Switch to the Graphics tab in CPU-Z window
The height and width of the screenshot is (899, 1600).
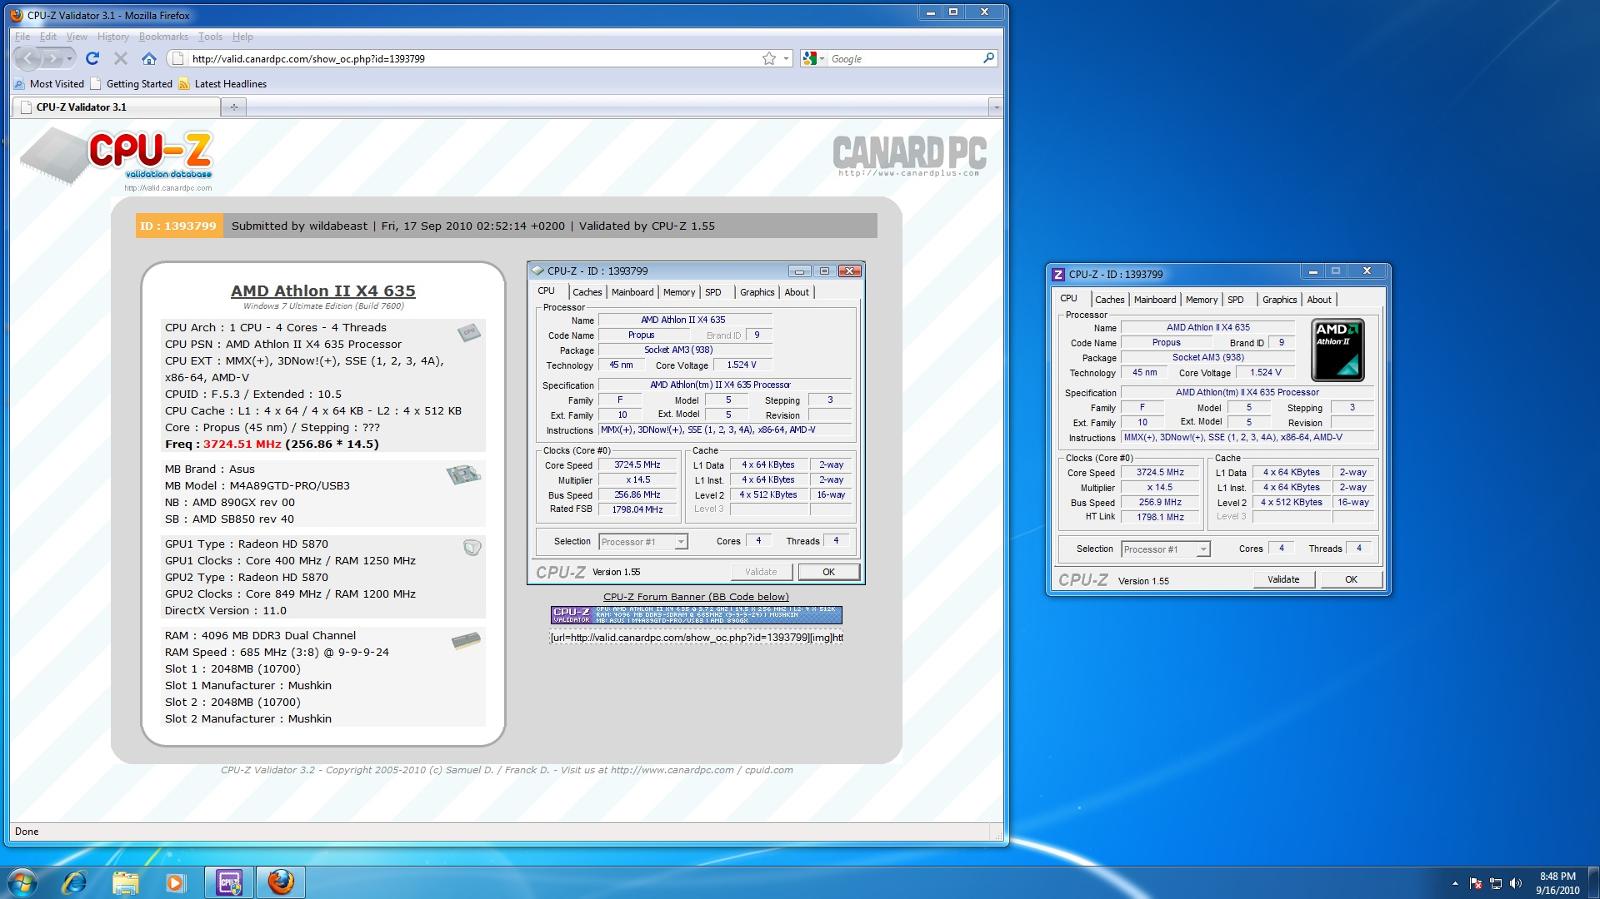1279,300
